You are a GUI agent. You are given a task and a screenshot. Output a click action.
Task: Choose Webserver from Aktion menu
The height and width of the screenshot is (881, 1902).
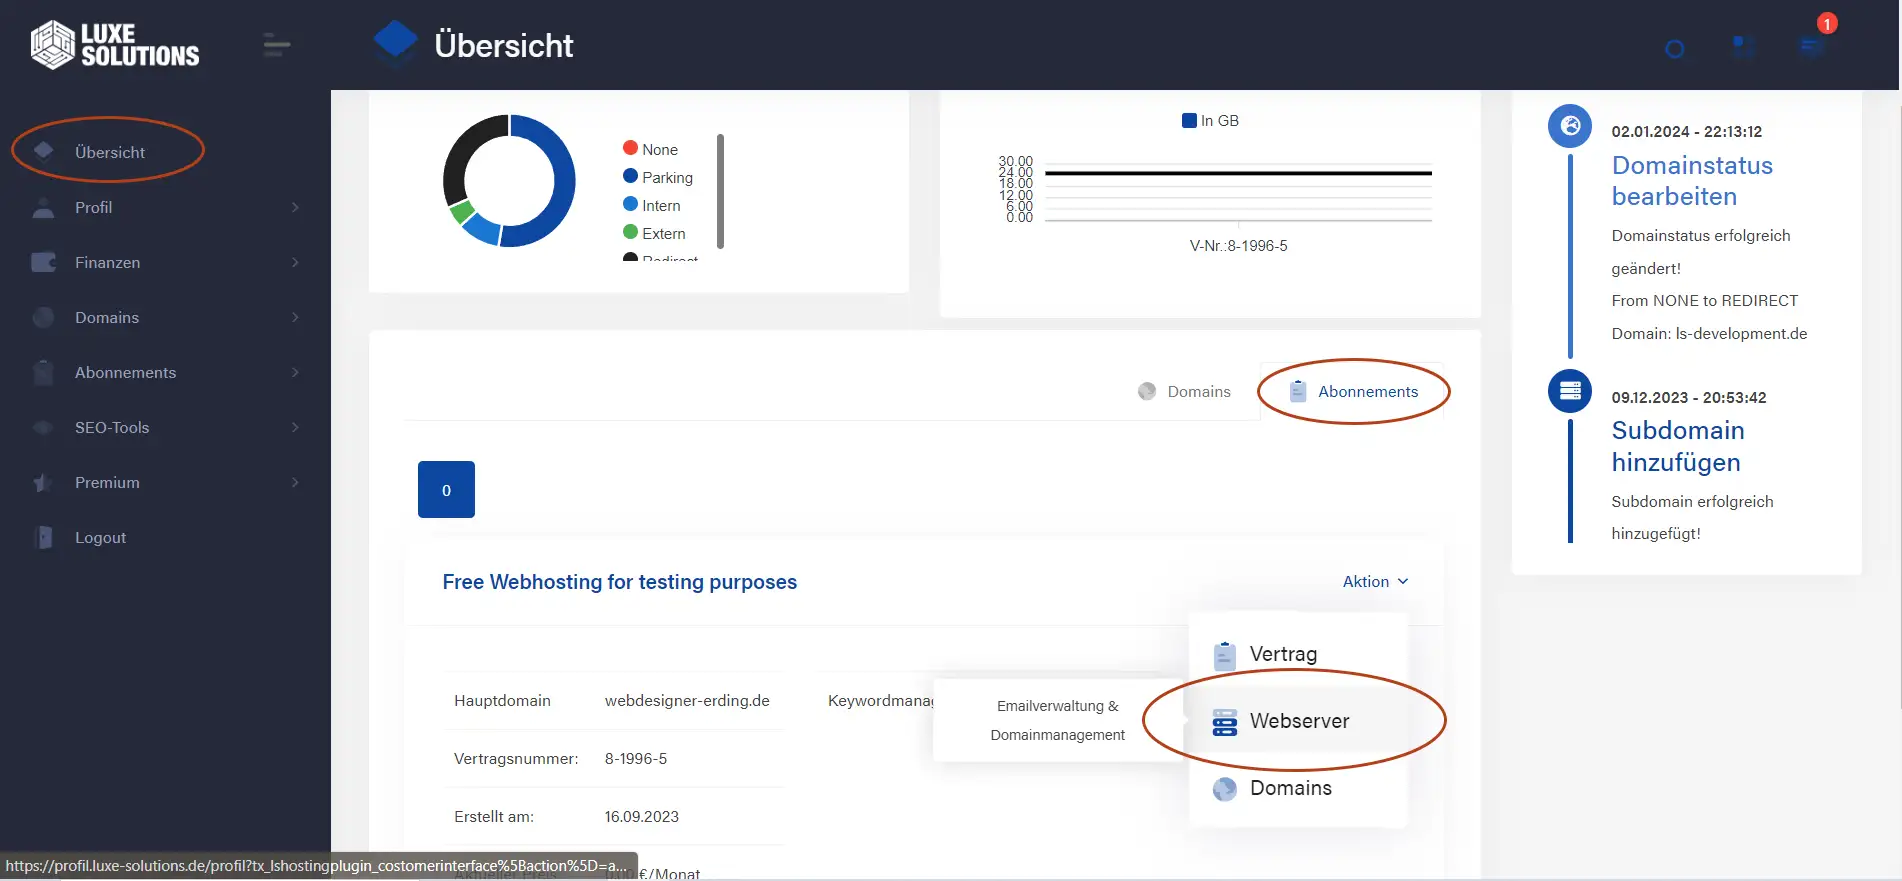(x=1297, y=721)
